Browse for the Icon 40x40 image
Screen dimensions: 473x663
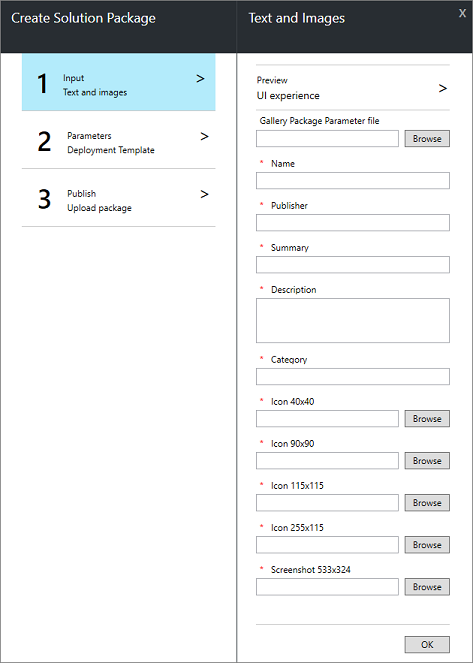coord(427,419)
